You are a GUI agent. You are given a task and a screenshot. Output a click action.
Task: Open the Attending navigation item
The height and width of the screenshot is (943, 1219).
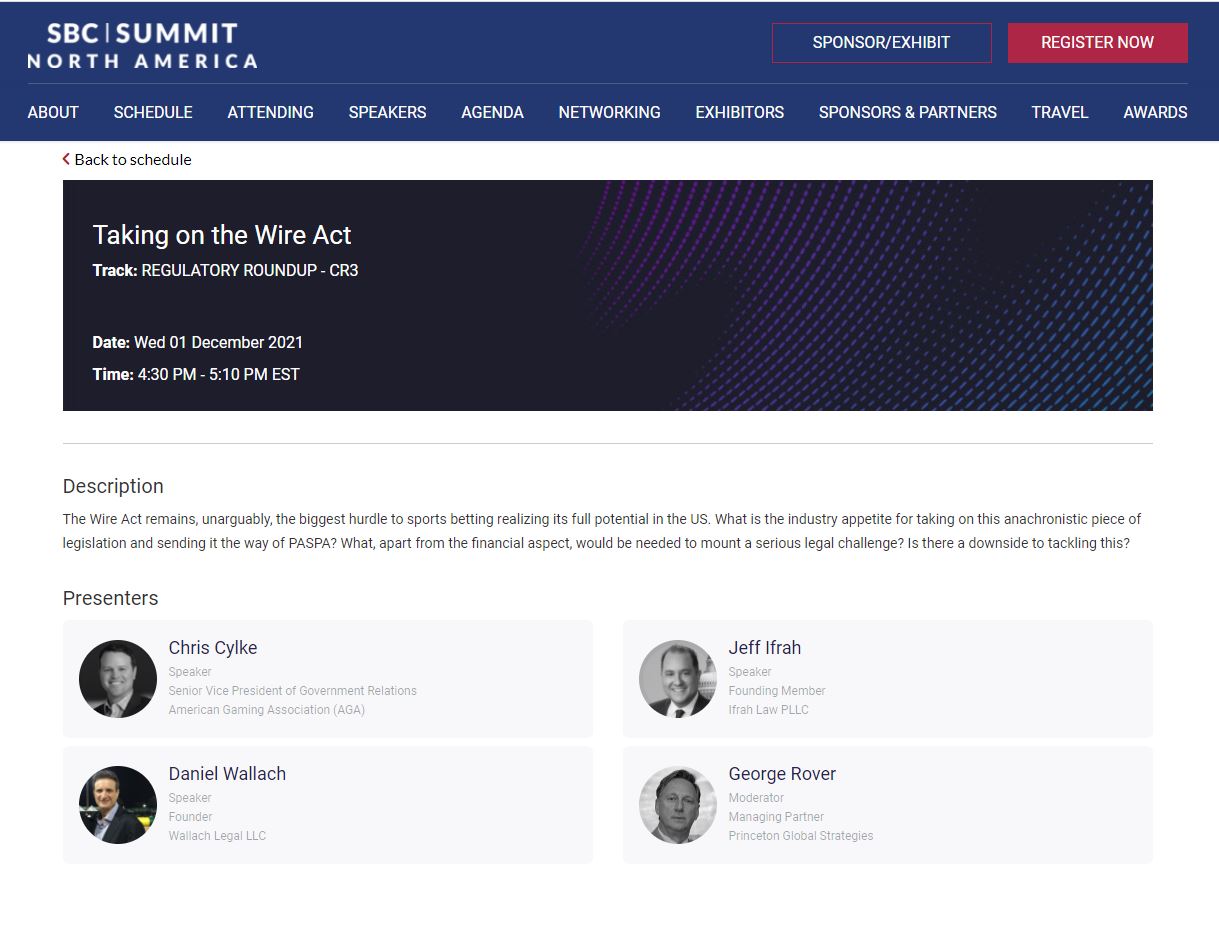(270, 112)
